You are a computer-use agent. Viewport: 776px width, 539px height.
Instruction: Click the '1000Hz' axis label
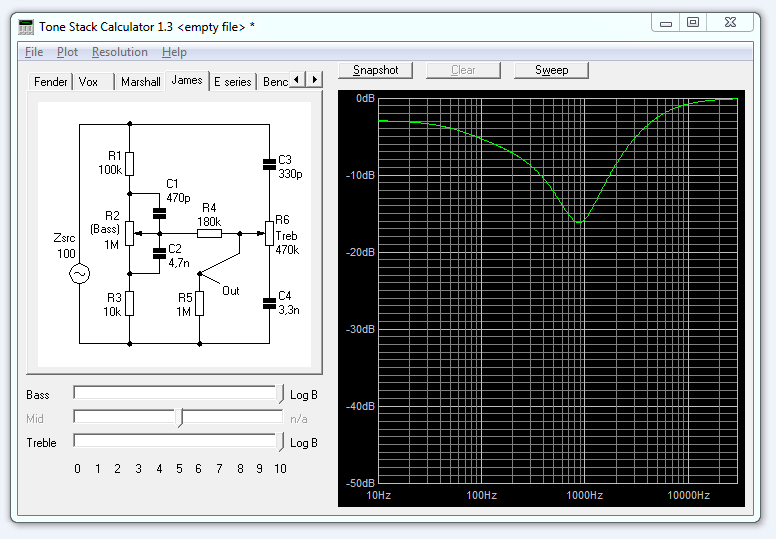[x=584, y=495]
